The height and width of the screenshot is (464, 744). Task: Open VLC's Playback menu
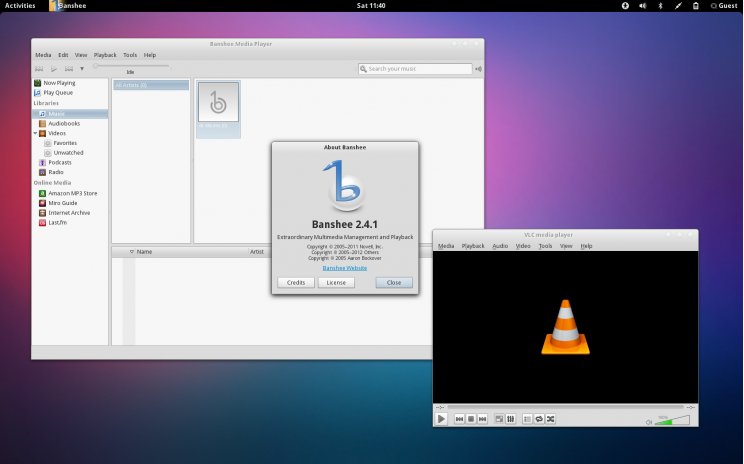(473, 246)
